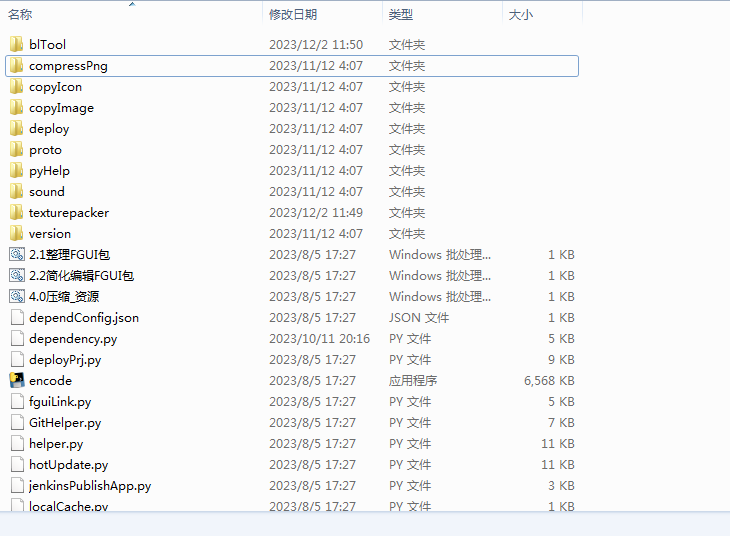Click the blTool folder icon
The height and width of the screenshot is (536, 730).
click(x=16, y=45)
